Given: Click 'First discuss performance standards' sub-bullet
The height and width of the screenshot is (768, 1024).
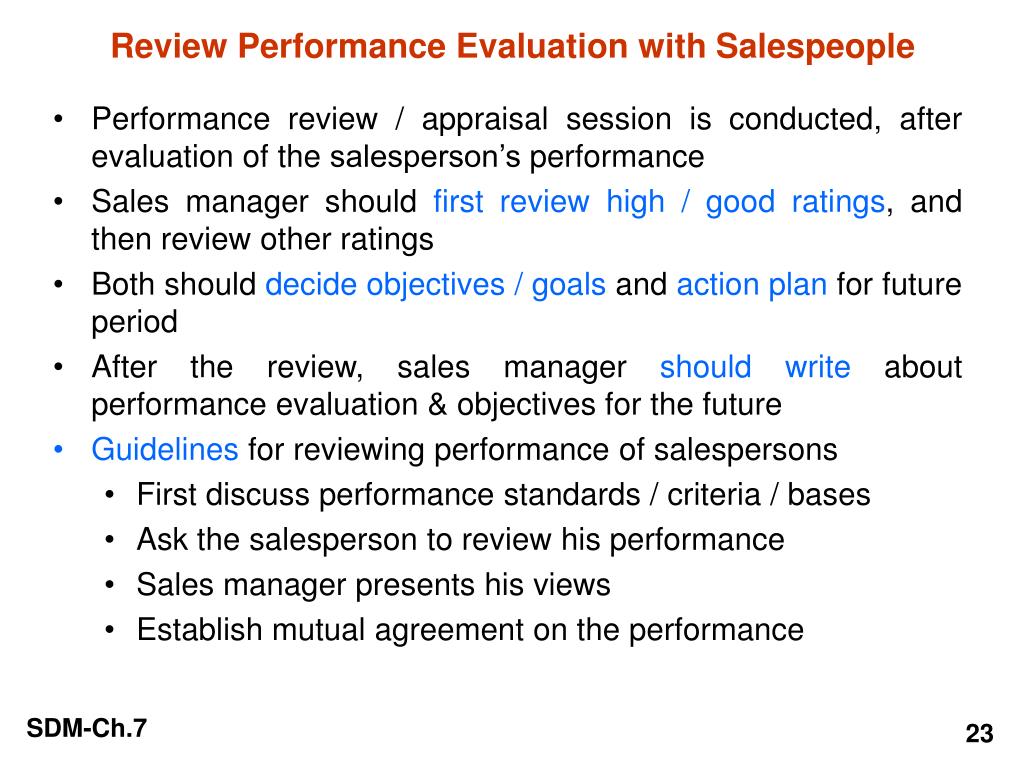Looking at the screenshot, I should point(504,495).
